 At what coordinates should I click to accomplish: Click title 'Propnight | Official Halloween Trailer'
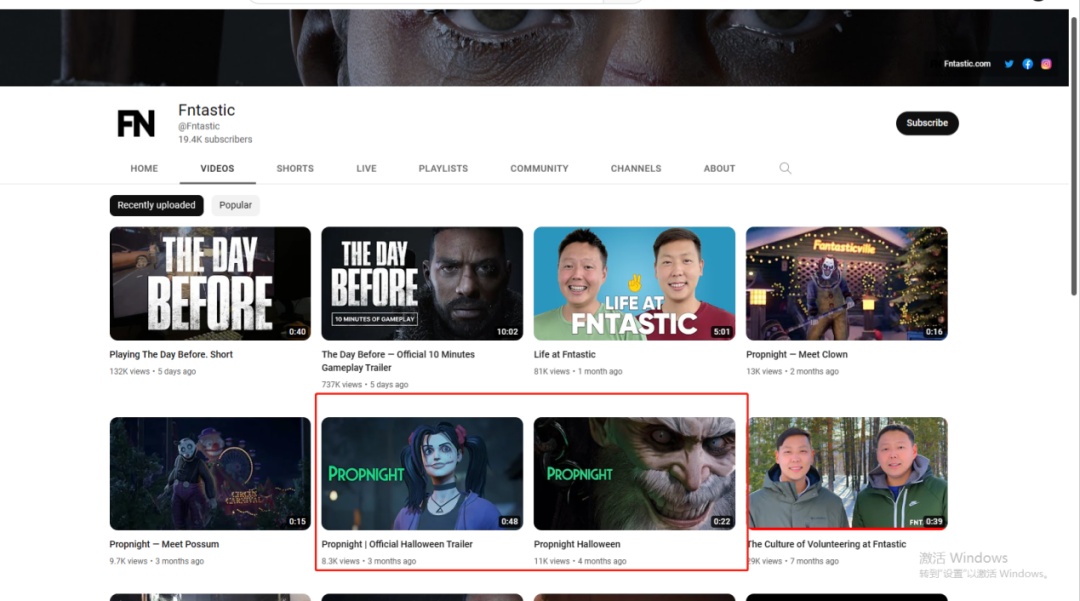pyautogui.click(x=397, y=545)
